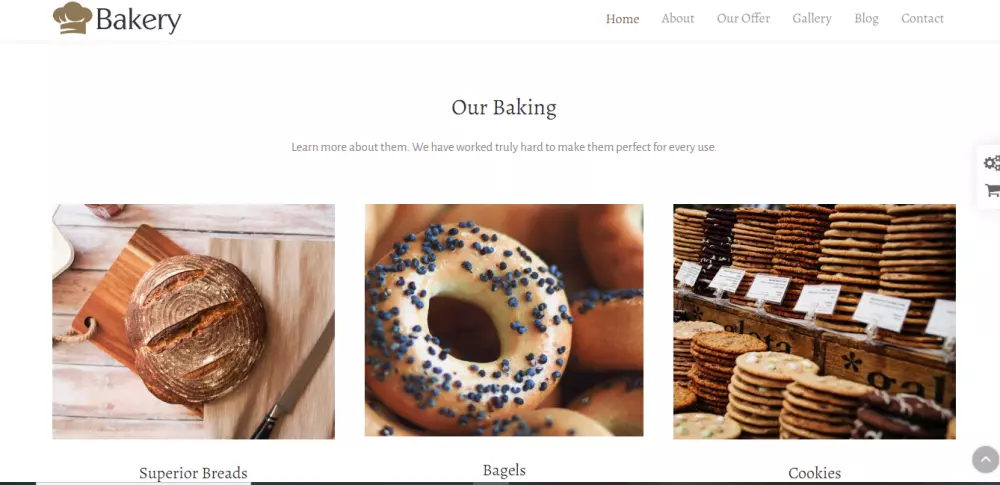Click the Bakery site title text

tap(138, 20)
